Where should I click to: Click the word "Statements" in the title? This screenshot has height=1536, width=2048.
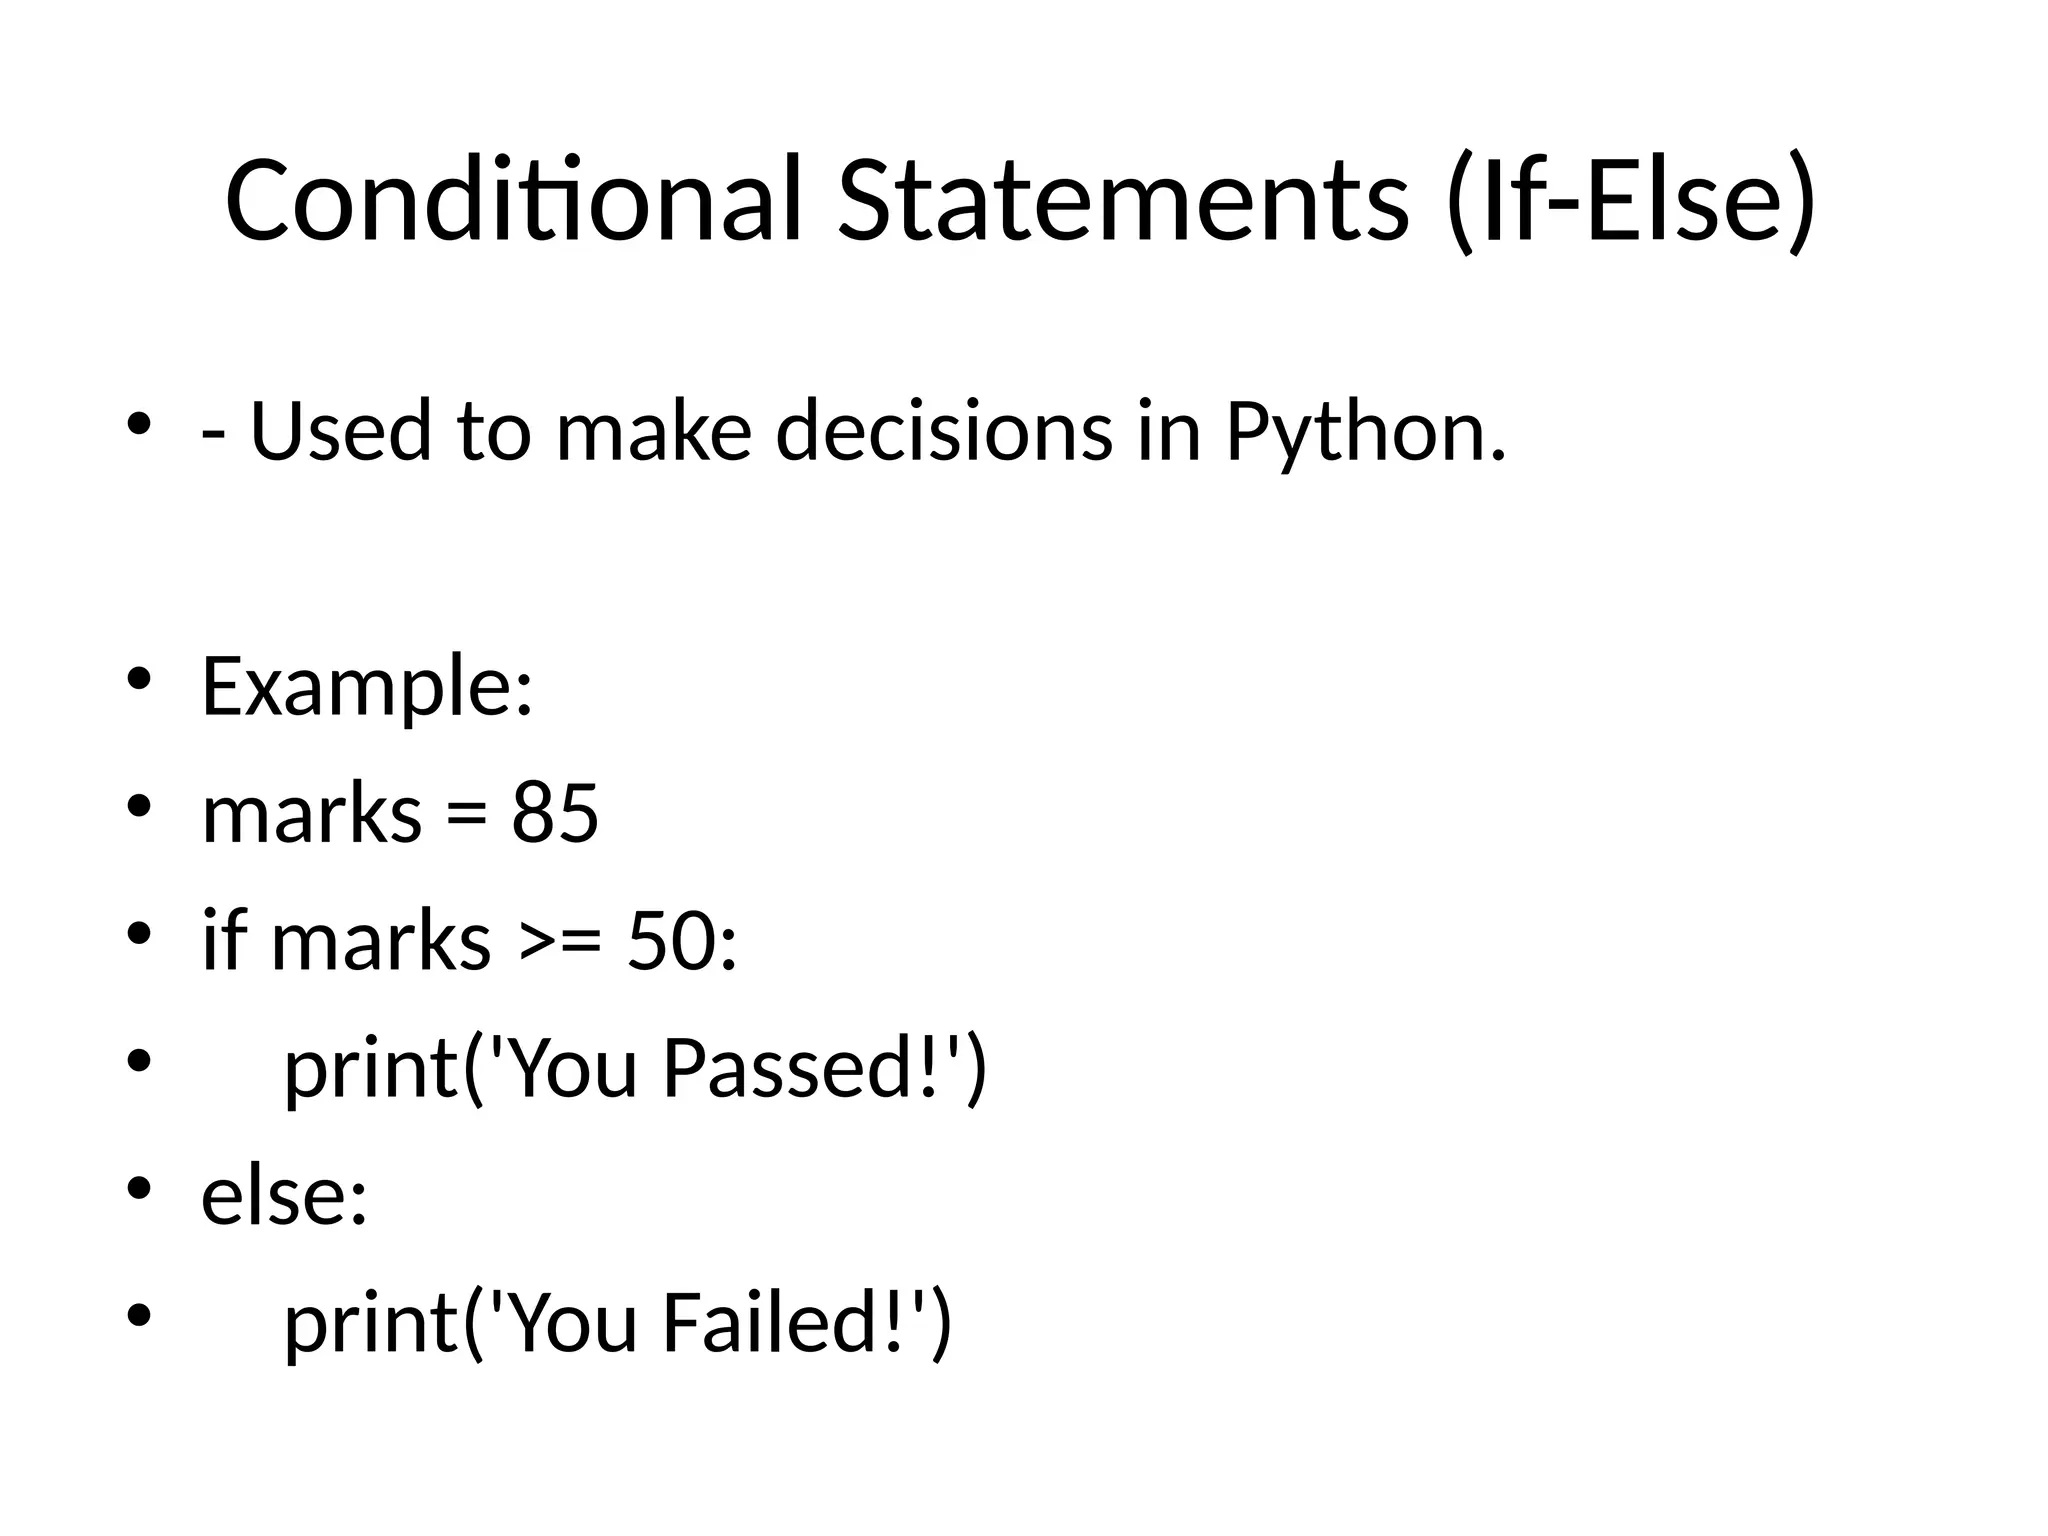point(1122,200)
